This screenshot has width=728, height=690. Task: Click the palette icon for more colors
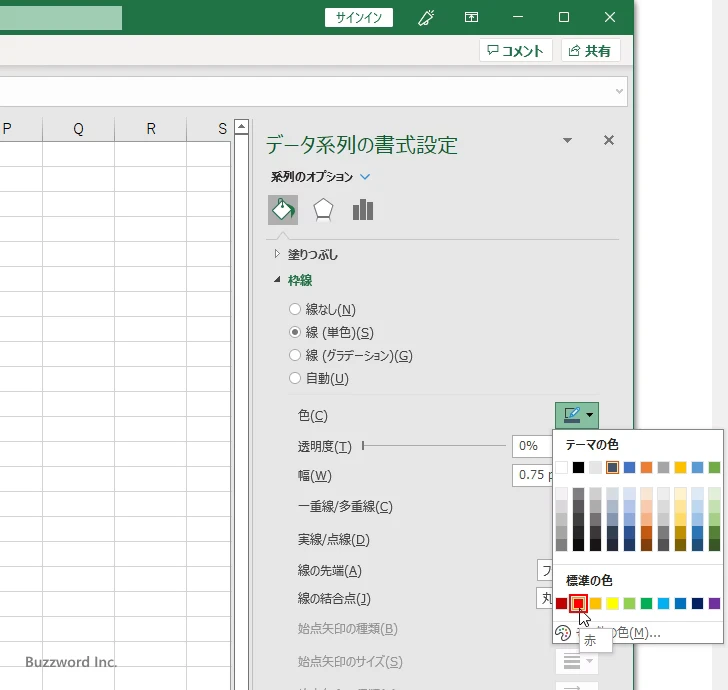tap(563, 633)
